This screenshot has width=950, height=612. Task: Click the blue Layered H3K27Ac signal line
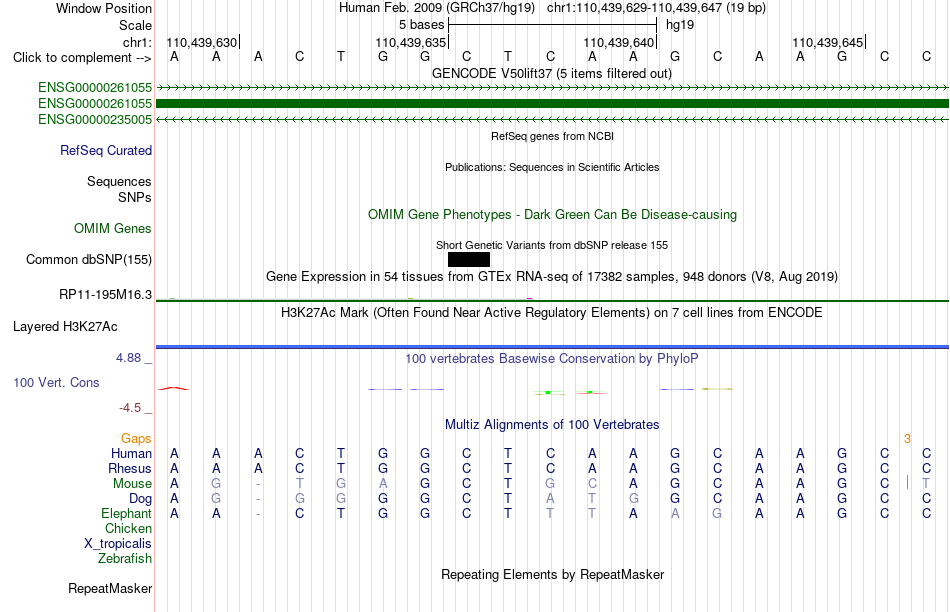pyautogui.click(x=552, y=347)
